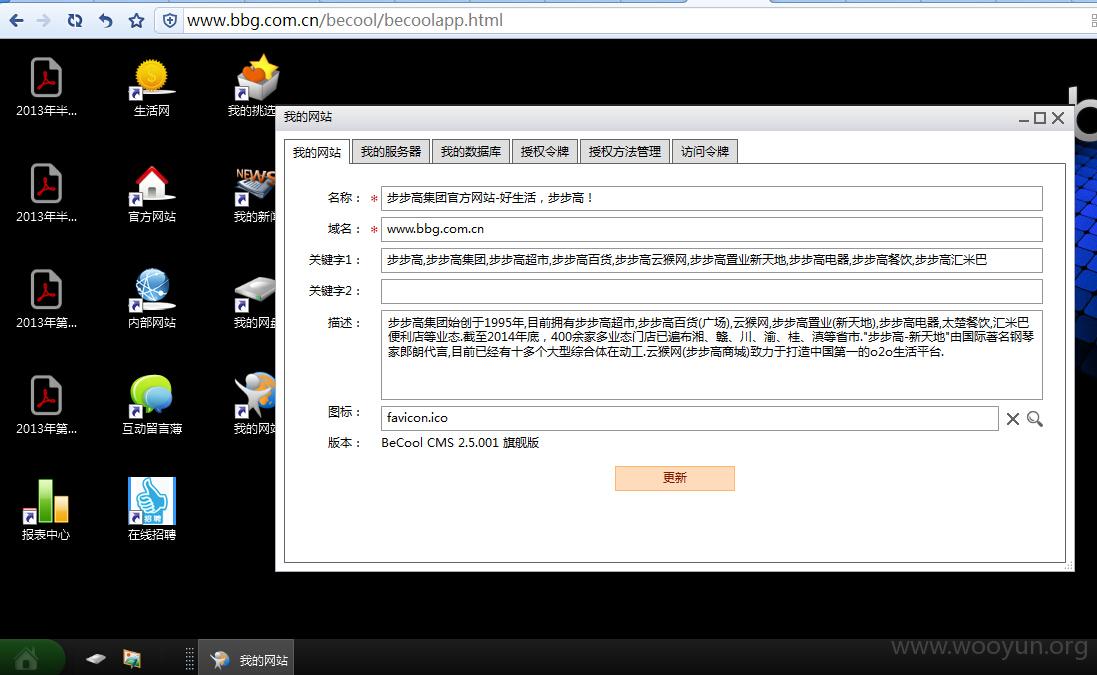The height and width of the screenshot is (675, 1097).
Task: Click into the 关键字1 input field
Action: (x=712, y=260)
